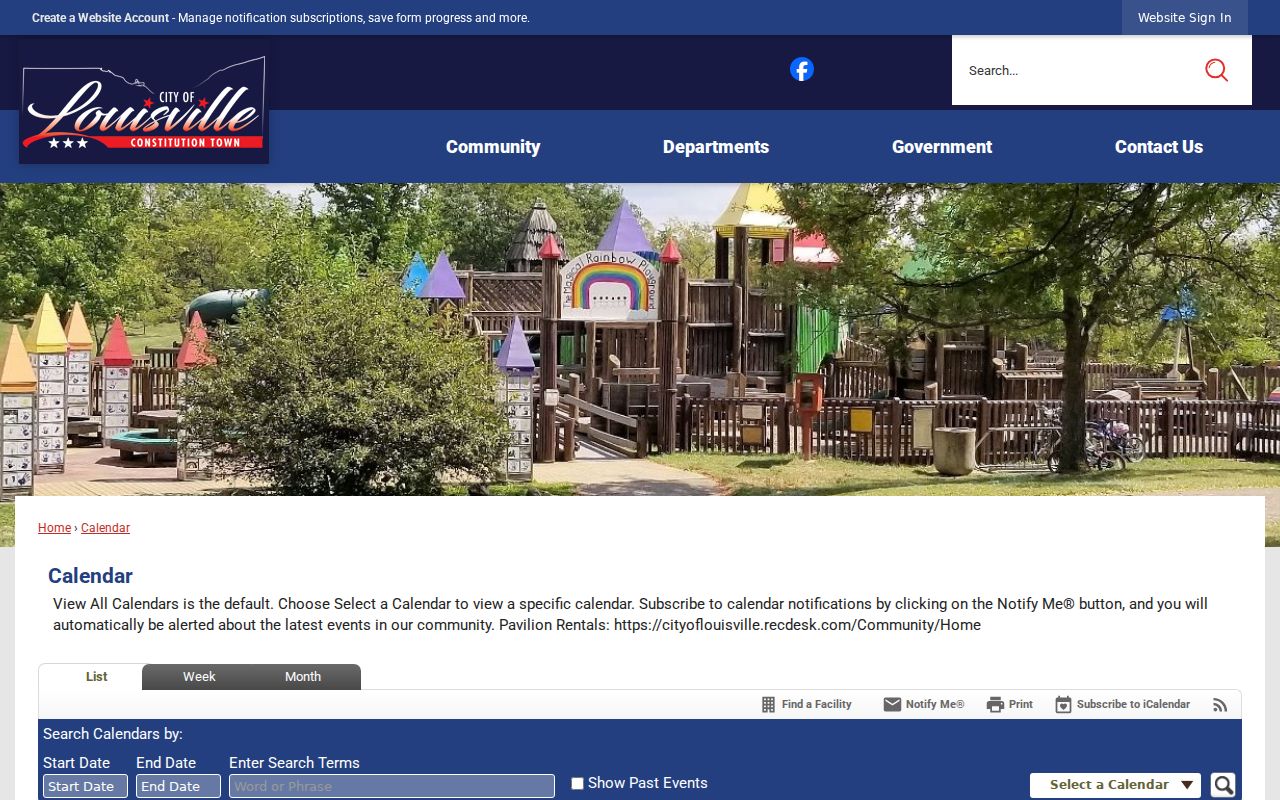This screenshot has width=1280, height=800.
Task: Click the Calendar breadcrumb link
Action: coord(105,528)
